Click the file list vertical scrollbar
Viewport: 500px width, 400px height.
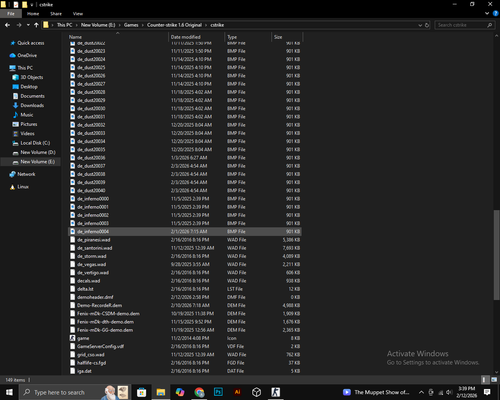496,255
